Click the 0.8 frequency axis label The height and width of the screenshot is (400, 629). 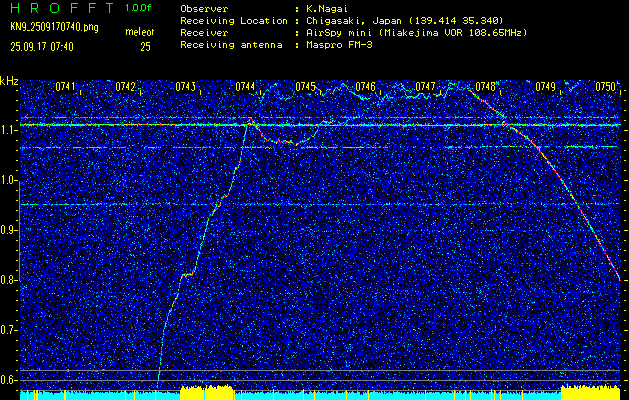click(8, 280)
